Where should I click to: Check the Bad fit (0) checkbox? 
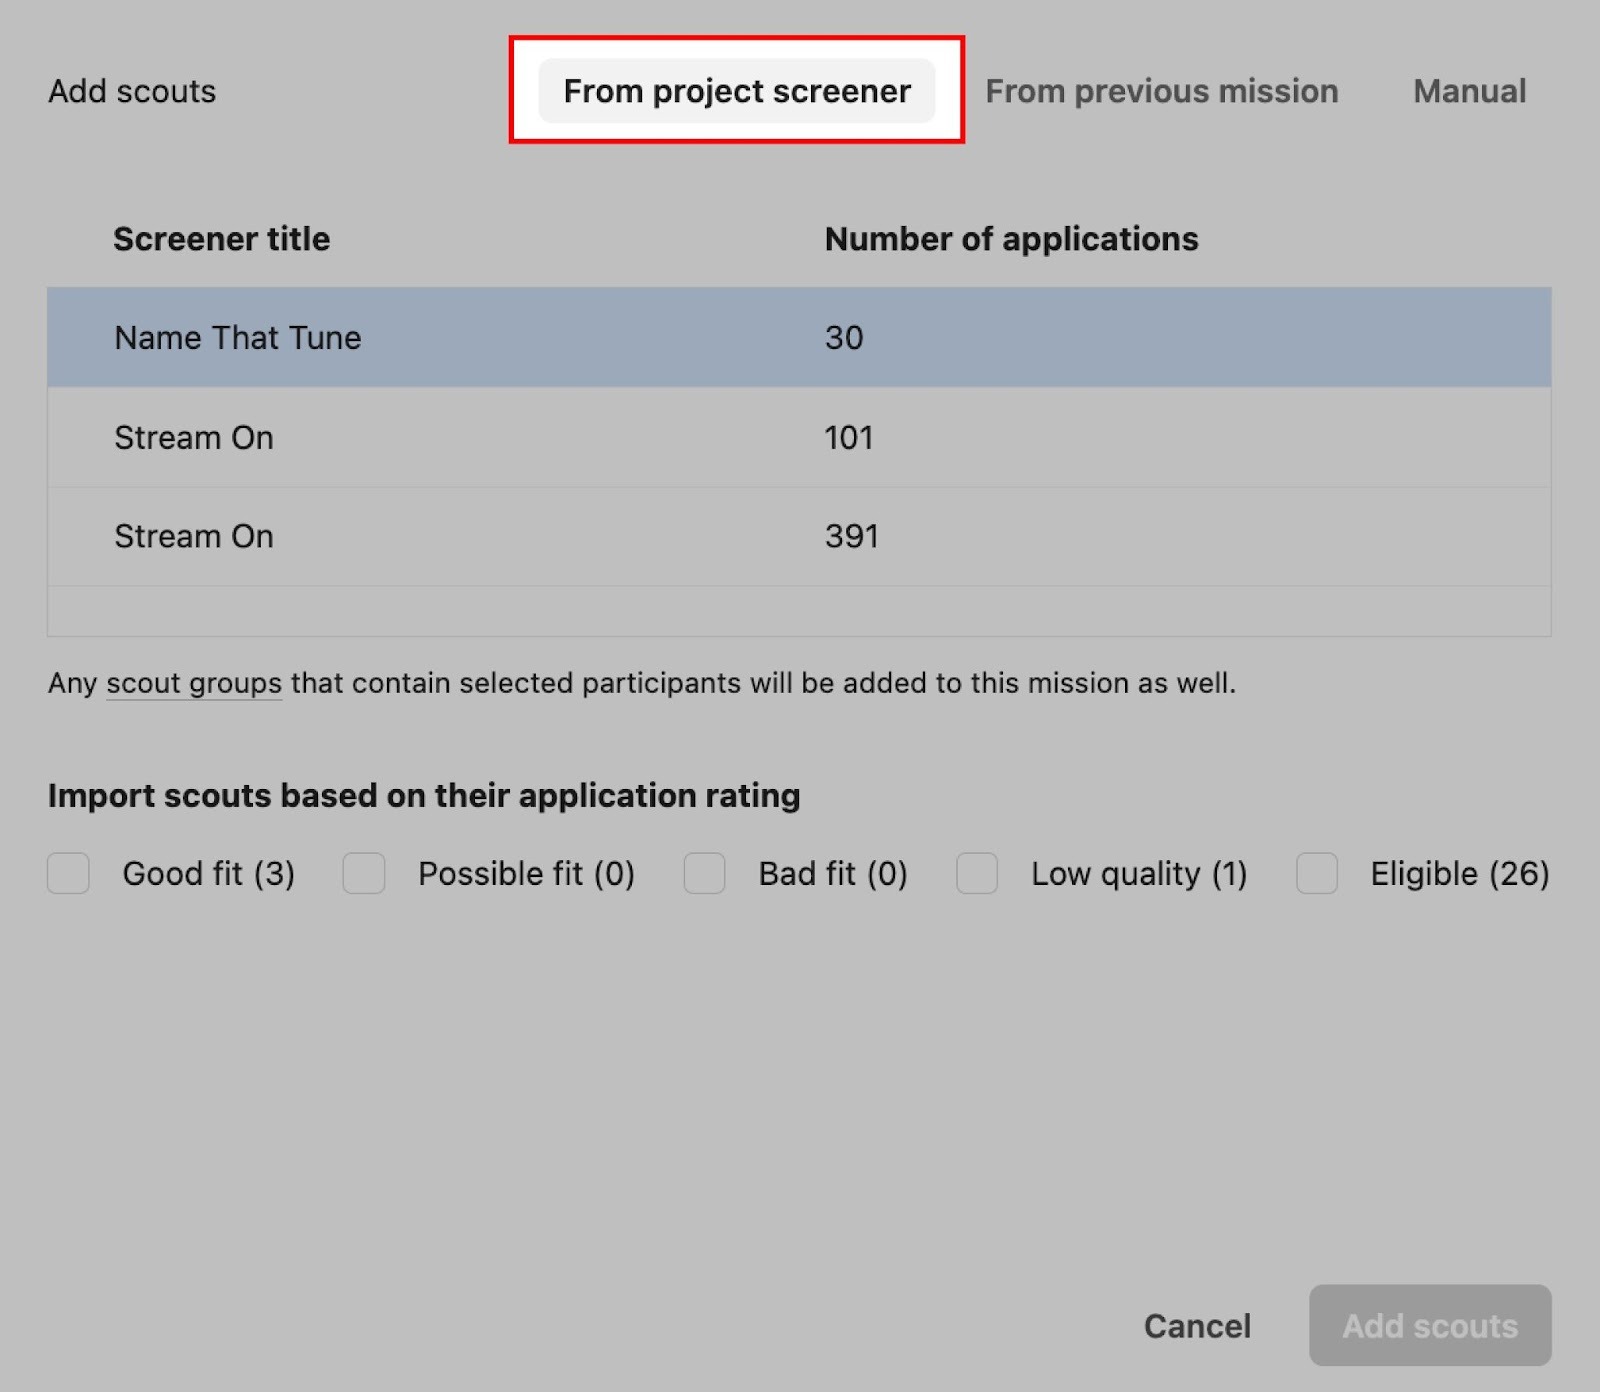(x=705, y=873)
